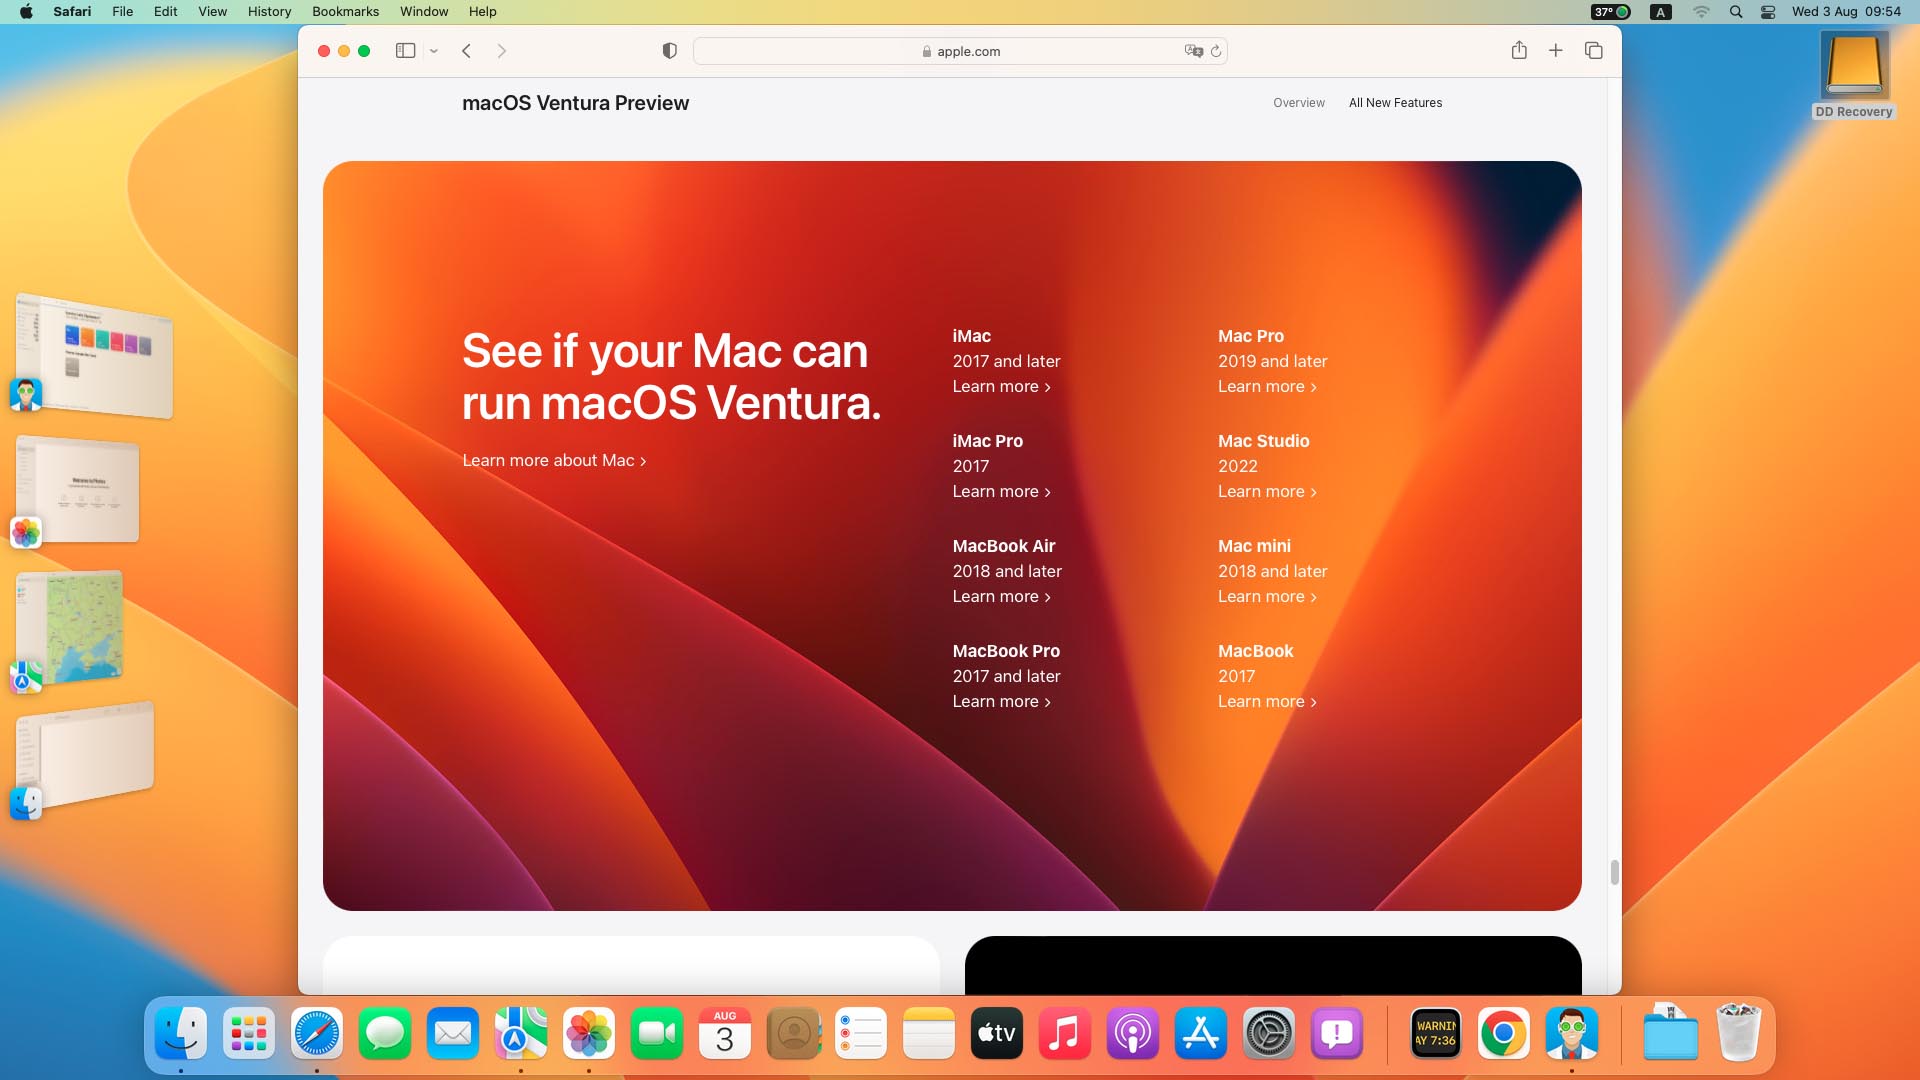Open Reminders from the Dock

861,1033
